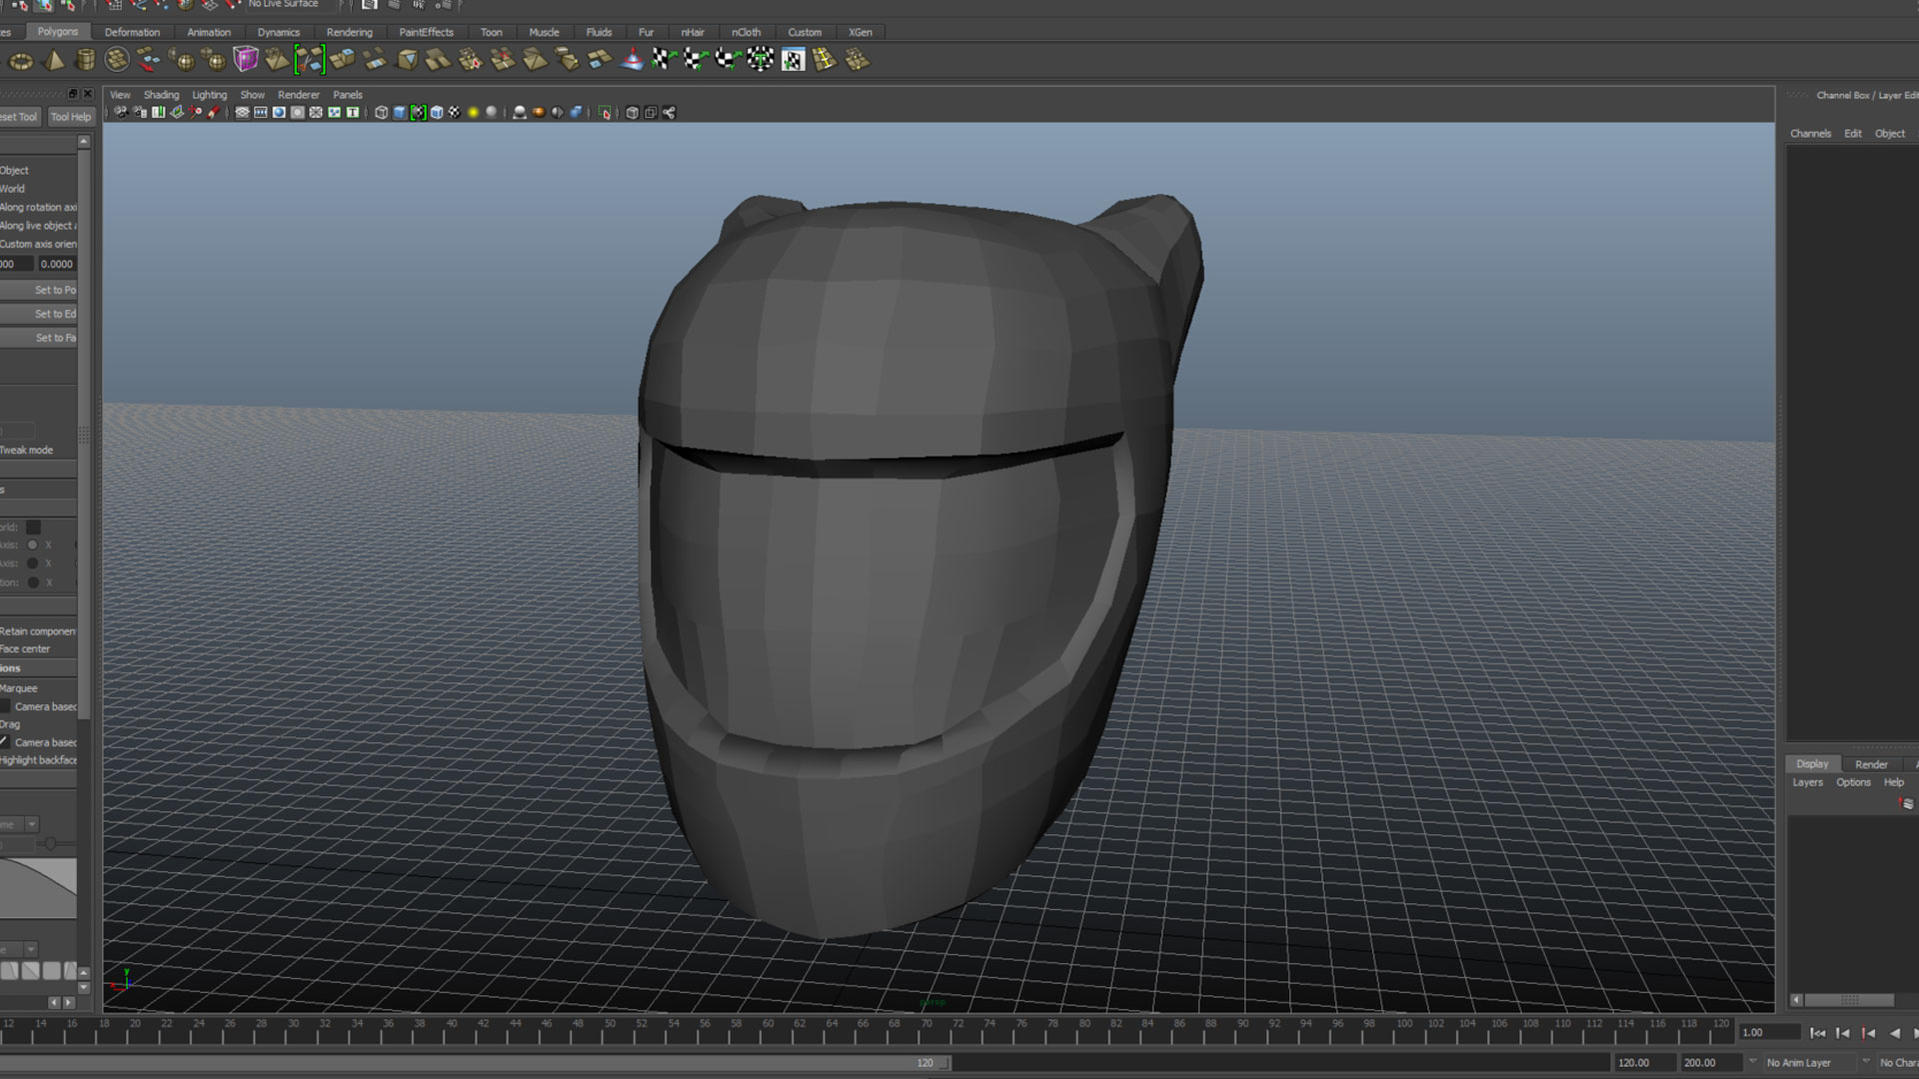Click the Tool Help button
Viewport: 1919px width, 1079px height.
(70, 116)
